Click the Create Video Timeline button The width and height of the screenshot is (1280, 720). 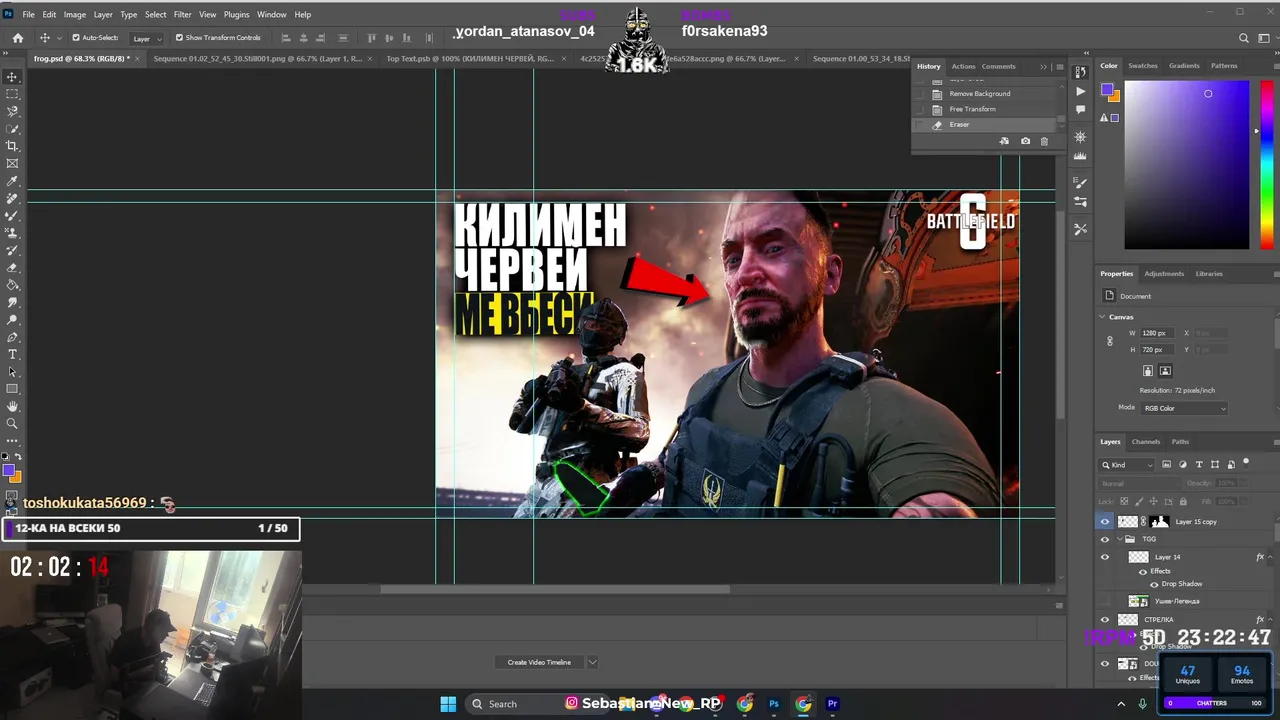[539, 662]
